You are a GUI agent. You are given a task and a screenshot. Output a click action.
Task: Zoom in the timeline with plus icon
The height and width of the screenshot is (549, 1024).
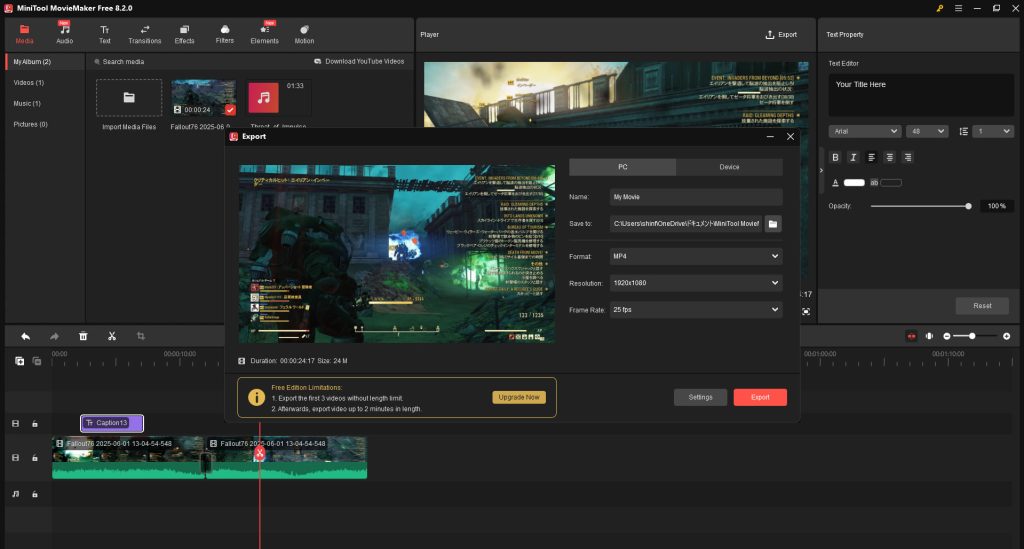pyautogui.click(x=1006, y=336)
